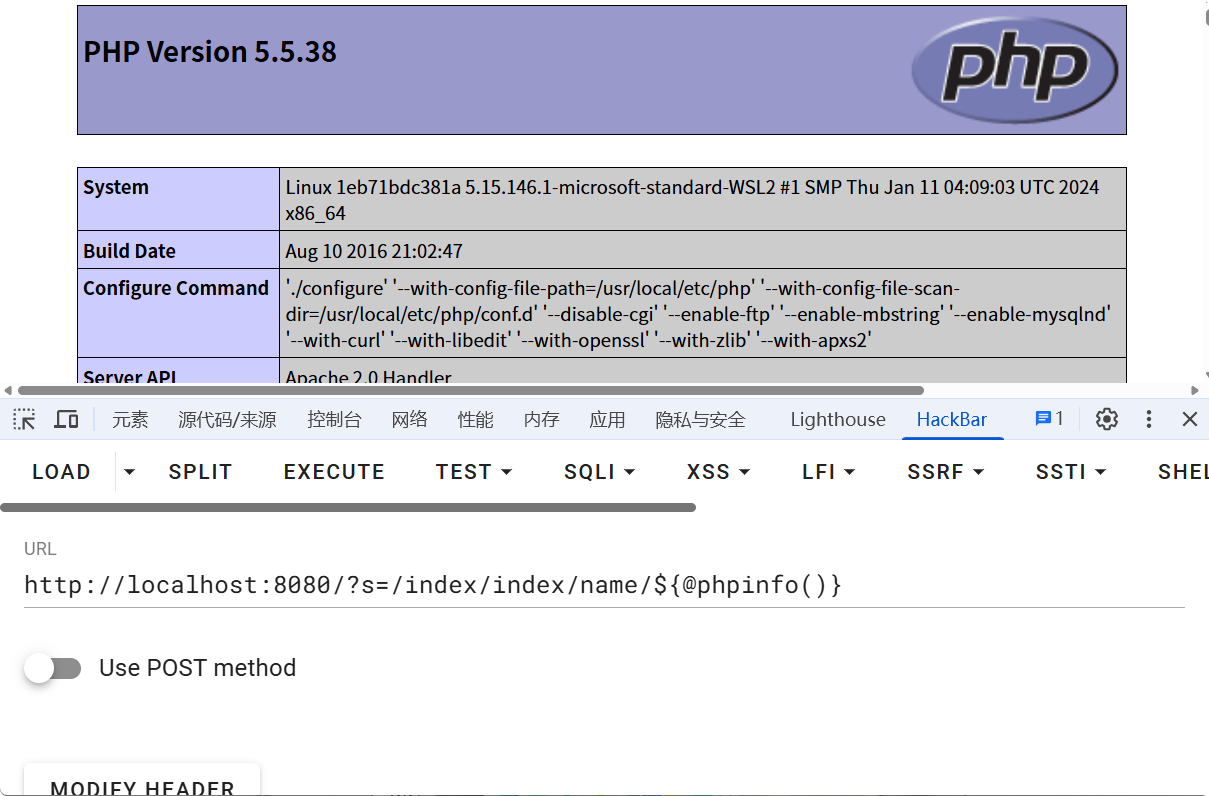
Task: Expand the SSRF menu
Action: pyautogui.click(x=946, y=472)
